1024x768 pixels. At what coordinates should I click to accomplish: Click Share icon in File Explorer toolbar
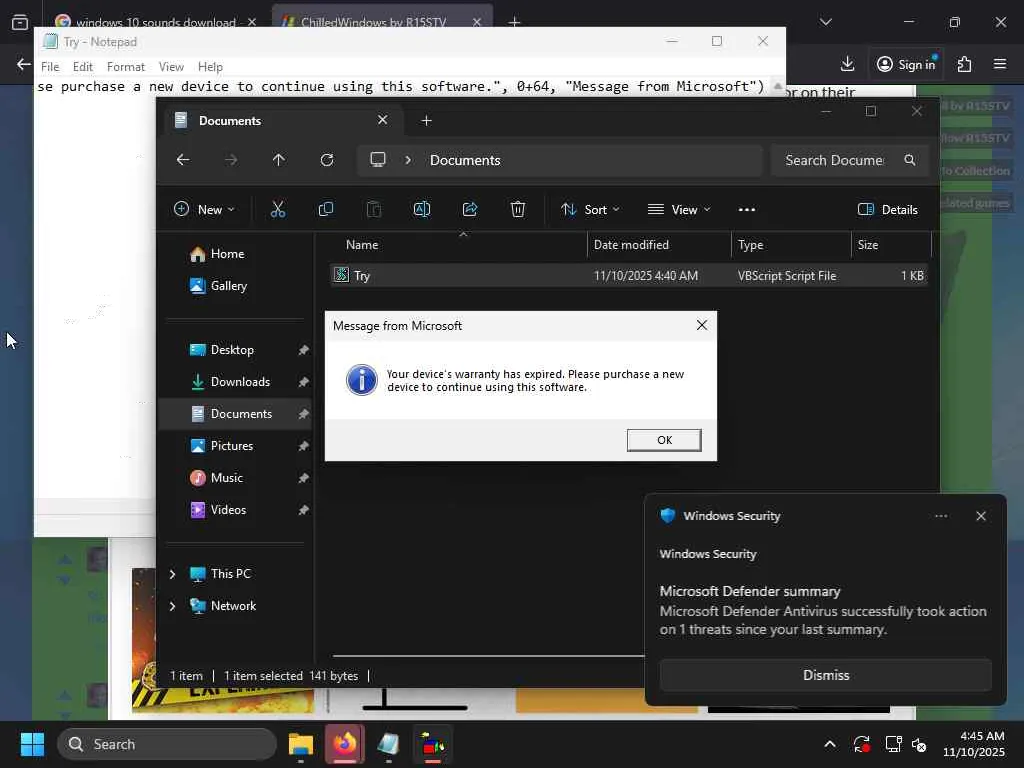coord(470,209)
